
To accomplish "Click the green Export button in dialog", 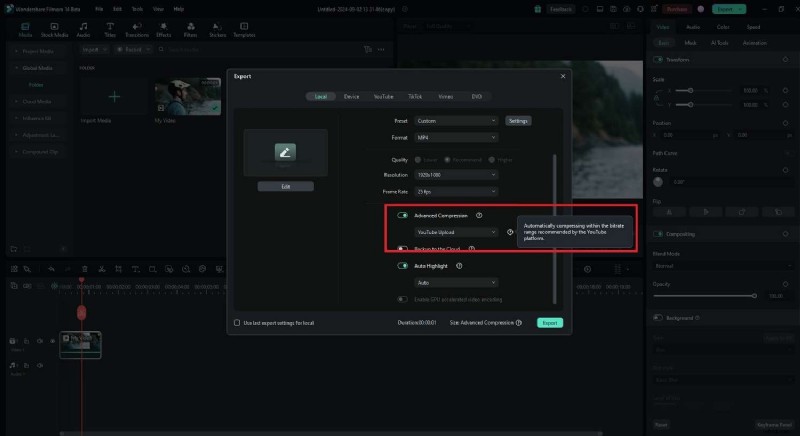I will (550, 322).
